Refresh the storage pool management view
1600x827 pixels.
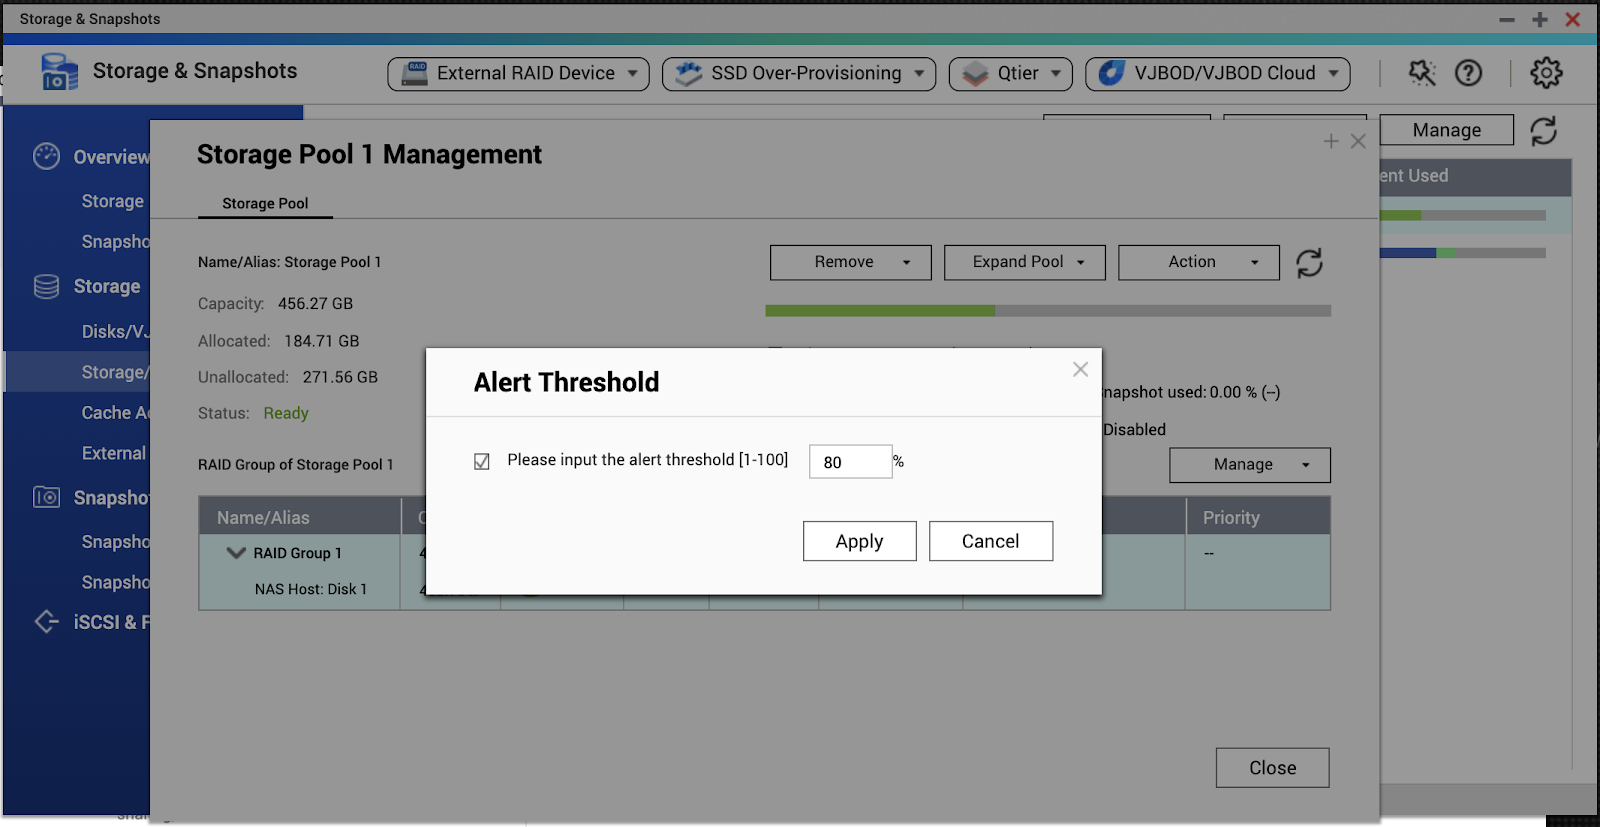[1309, 263]
